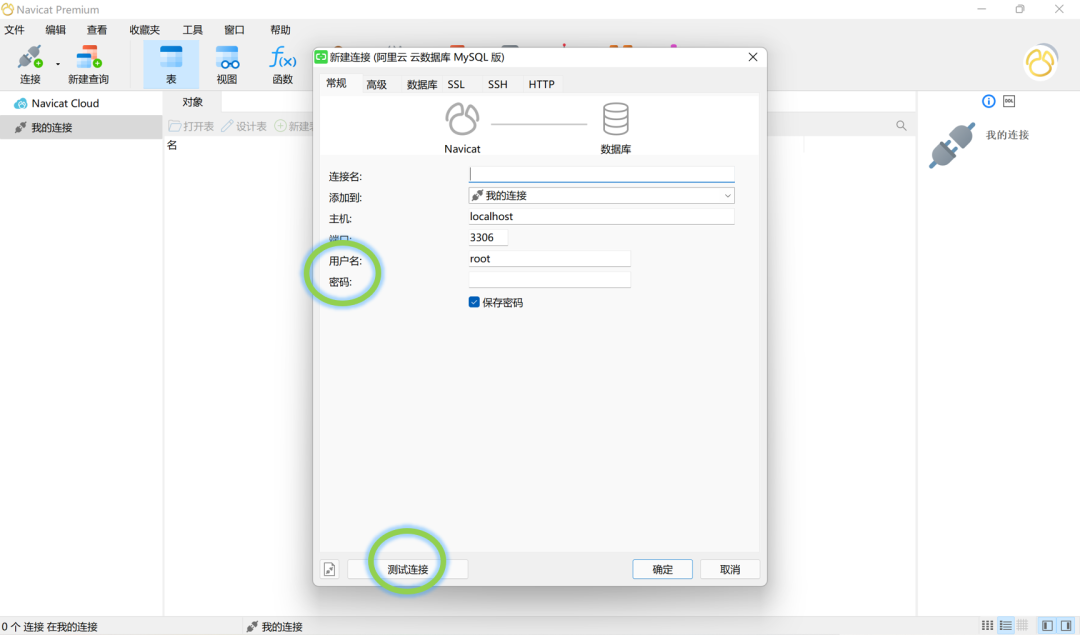
Task: Switch to the SSL tab in dialog
Action: [456, 84]
